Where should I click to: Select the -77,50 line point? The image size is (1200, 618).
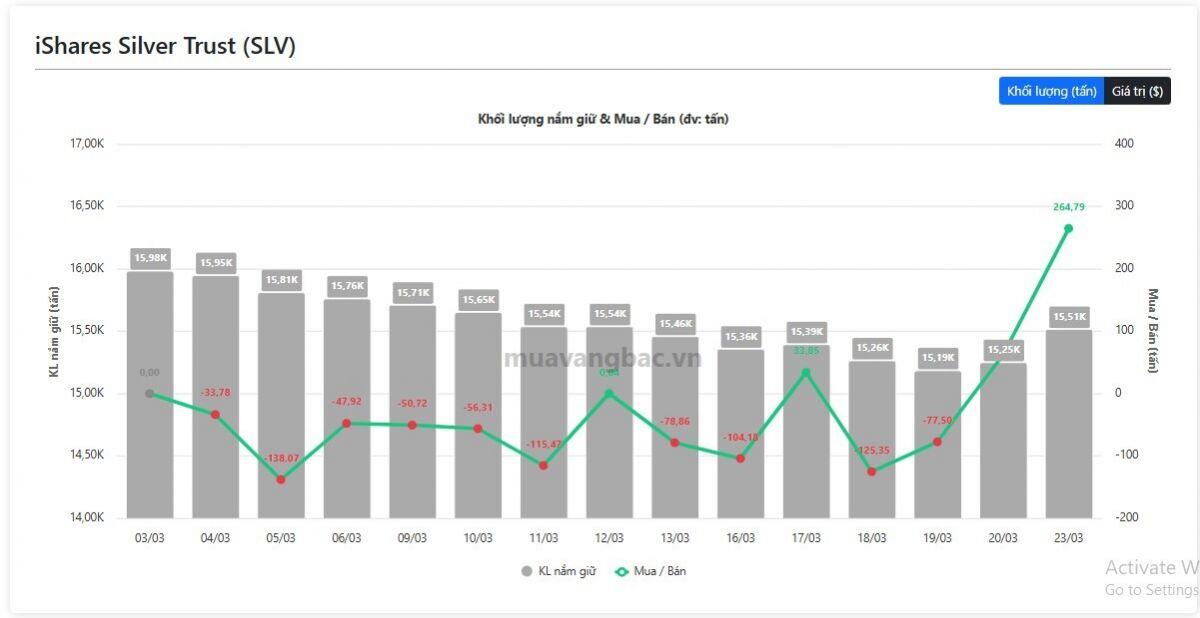pos(937,441)
